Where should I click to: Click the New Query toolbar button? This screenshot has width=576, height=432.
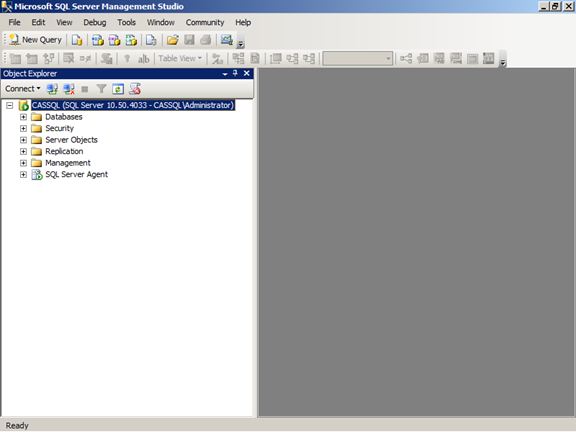(35, 40)
